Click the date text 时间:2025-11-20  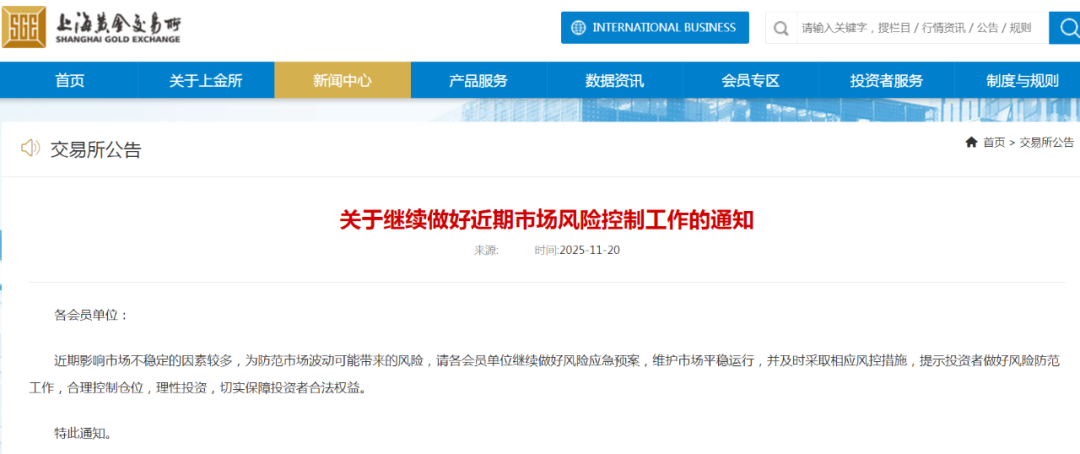pyautogui.click(x=577, y=250)
